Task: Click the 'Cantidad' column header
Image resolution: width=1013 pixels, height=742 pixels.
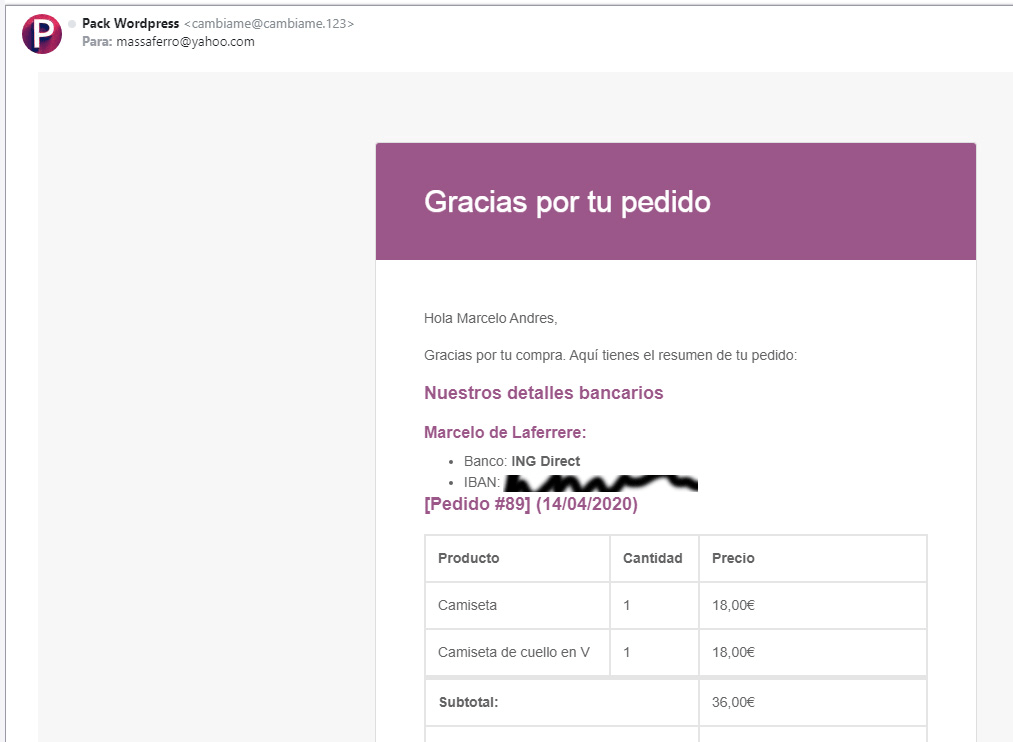Action: pyautogui.click(x=654, y=558)
